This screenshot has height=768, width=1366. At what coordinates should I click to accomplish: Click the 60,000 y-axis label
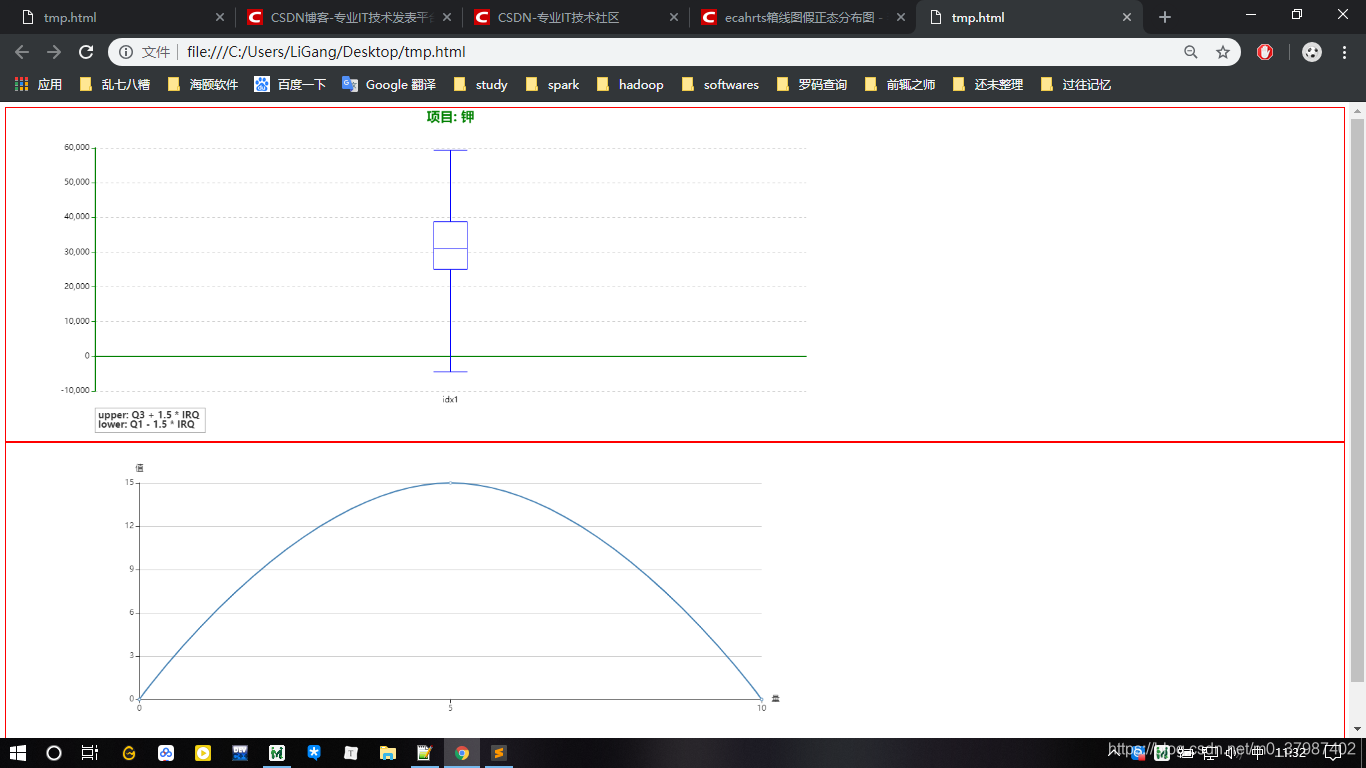(75, 147)
